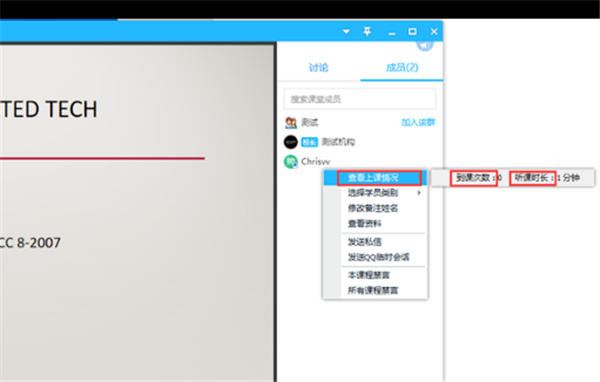
Task: Choose 查看上课情况 in the context menu
Action: [375, 178]
